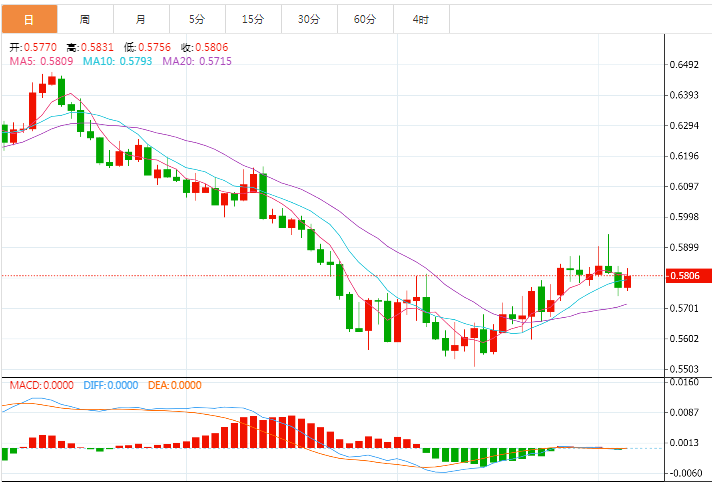Click the 0.0160 MACD axis label
Viewport: 712px width, 482px height.
[x=684, y=382]
